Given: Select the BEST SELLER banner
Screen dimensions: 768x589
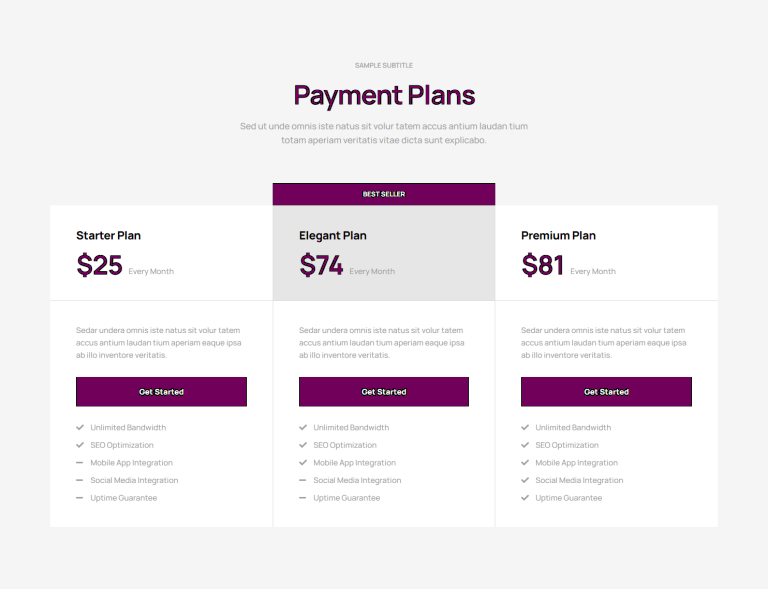Looking at the screenshot, I should pos(384,194).
